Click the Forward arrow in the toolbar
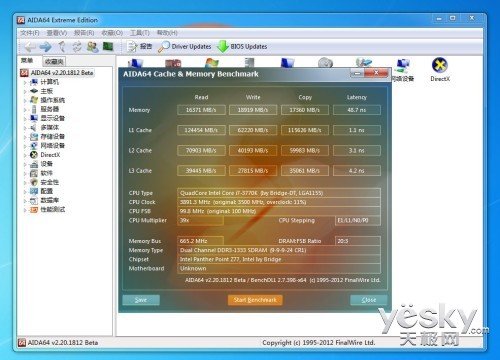 [45, 47]
